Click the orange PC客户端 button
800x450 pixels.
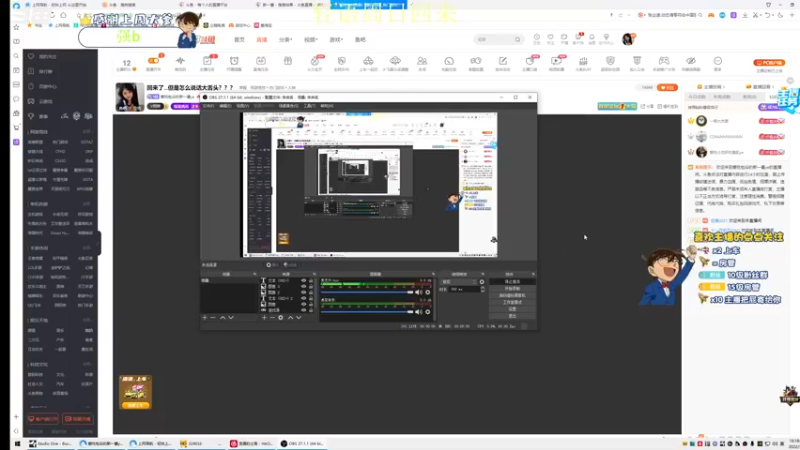769,63
